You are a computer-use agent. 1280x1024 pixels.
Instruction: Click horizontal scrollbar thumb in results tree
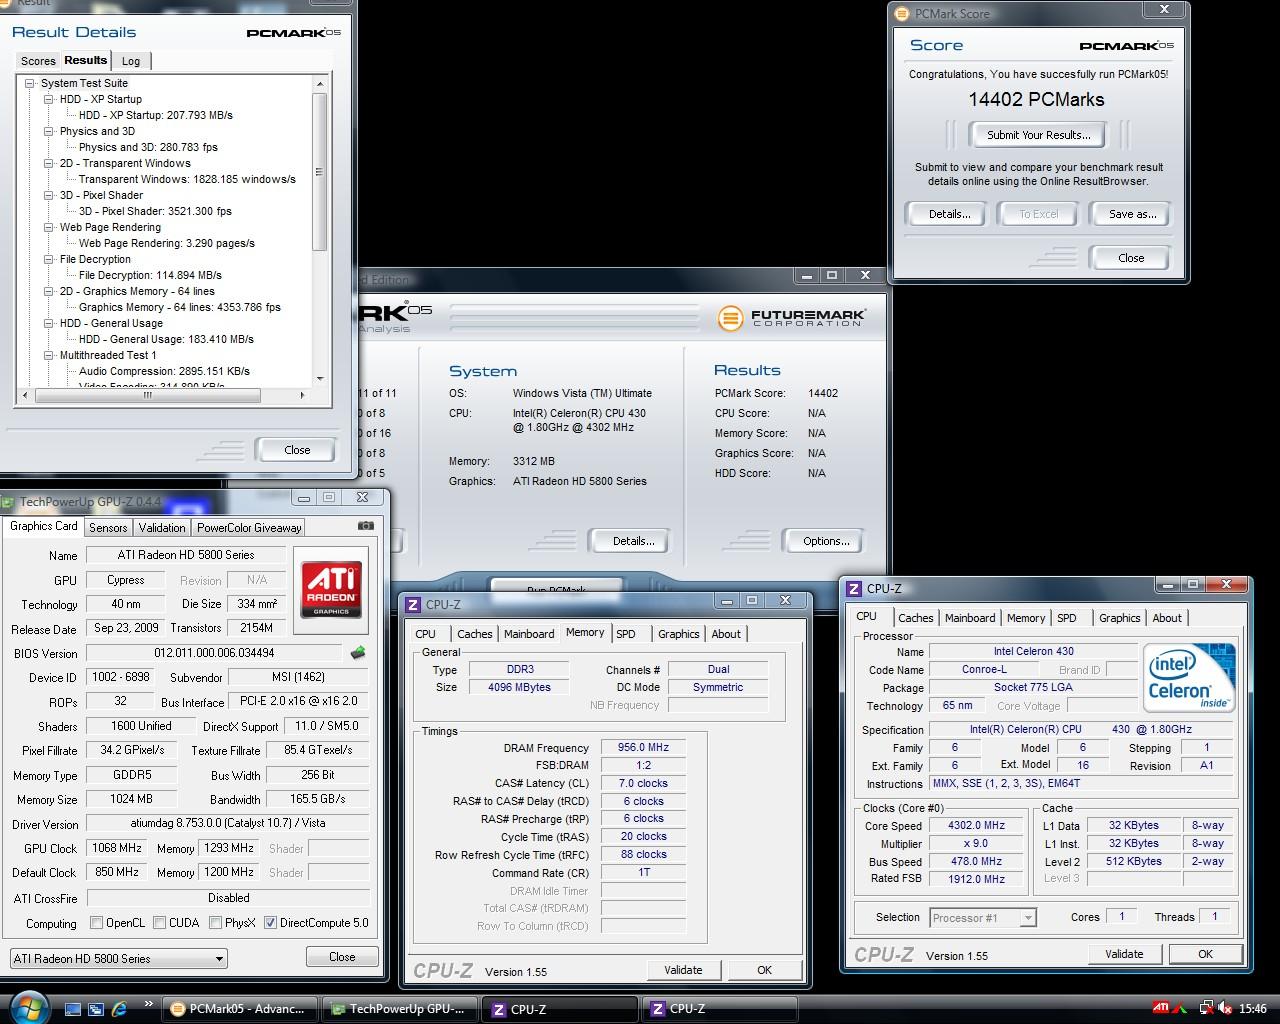click(147, 395)
